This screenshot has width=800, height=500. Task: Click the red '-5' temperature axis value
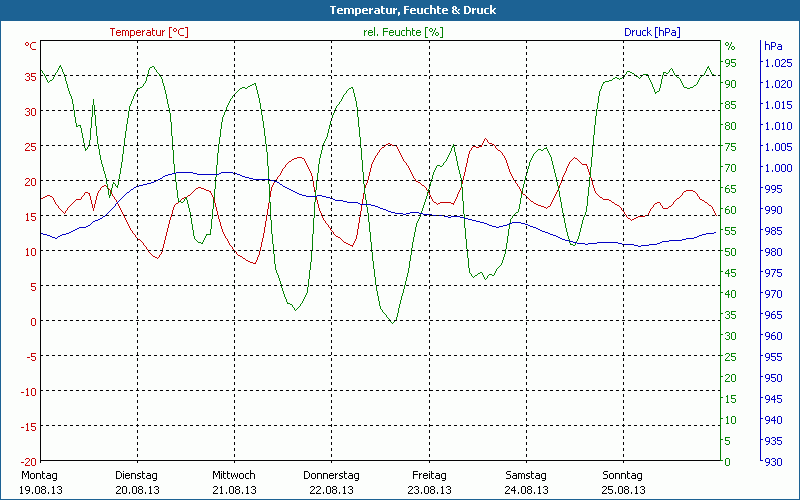pyautogui.click(x=31, y=357)
